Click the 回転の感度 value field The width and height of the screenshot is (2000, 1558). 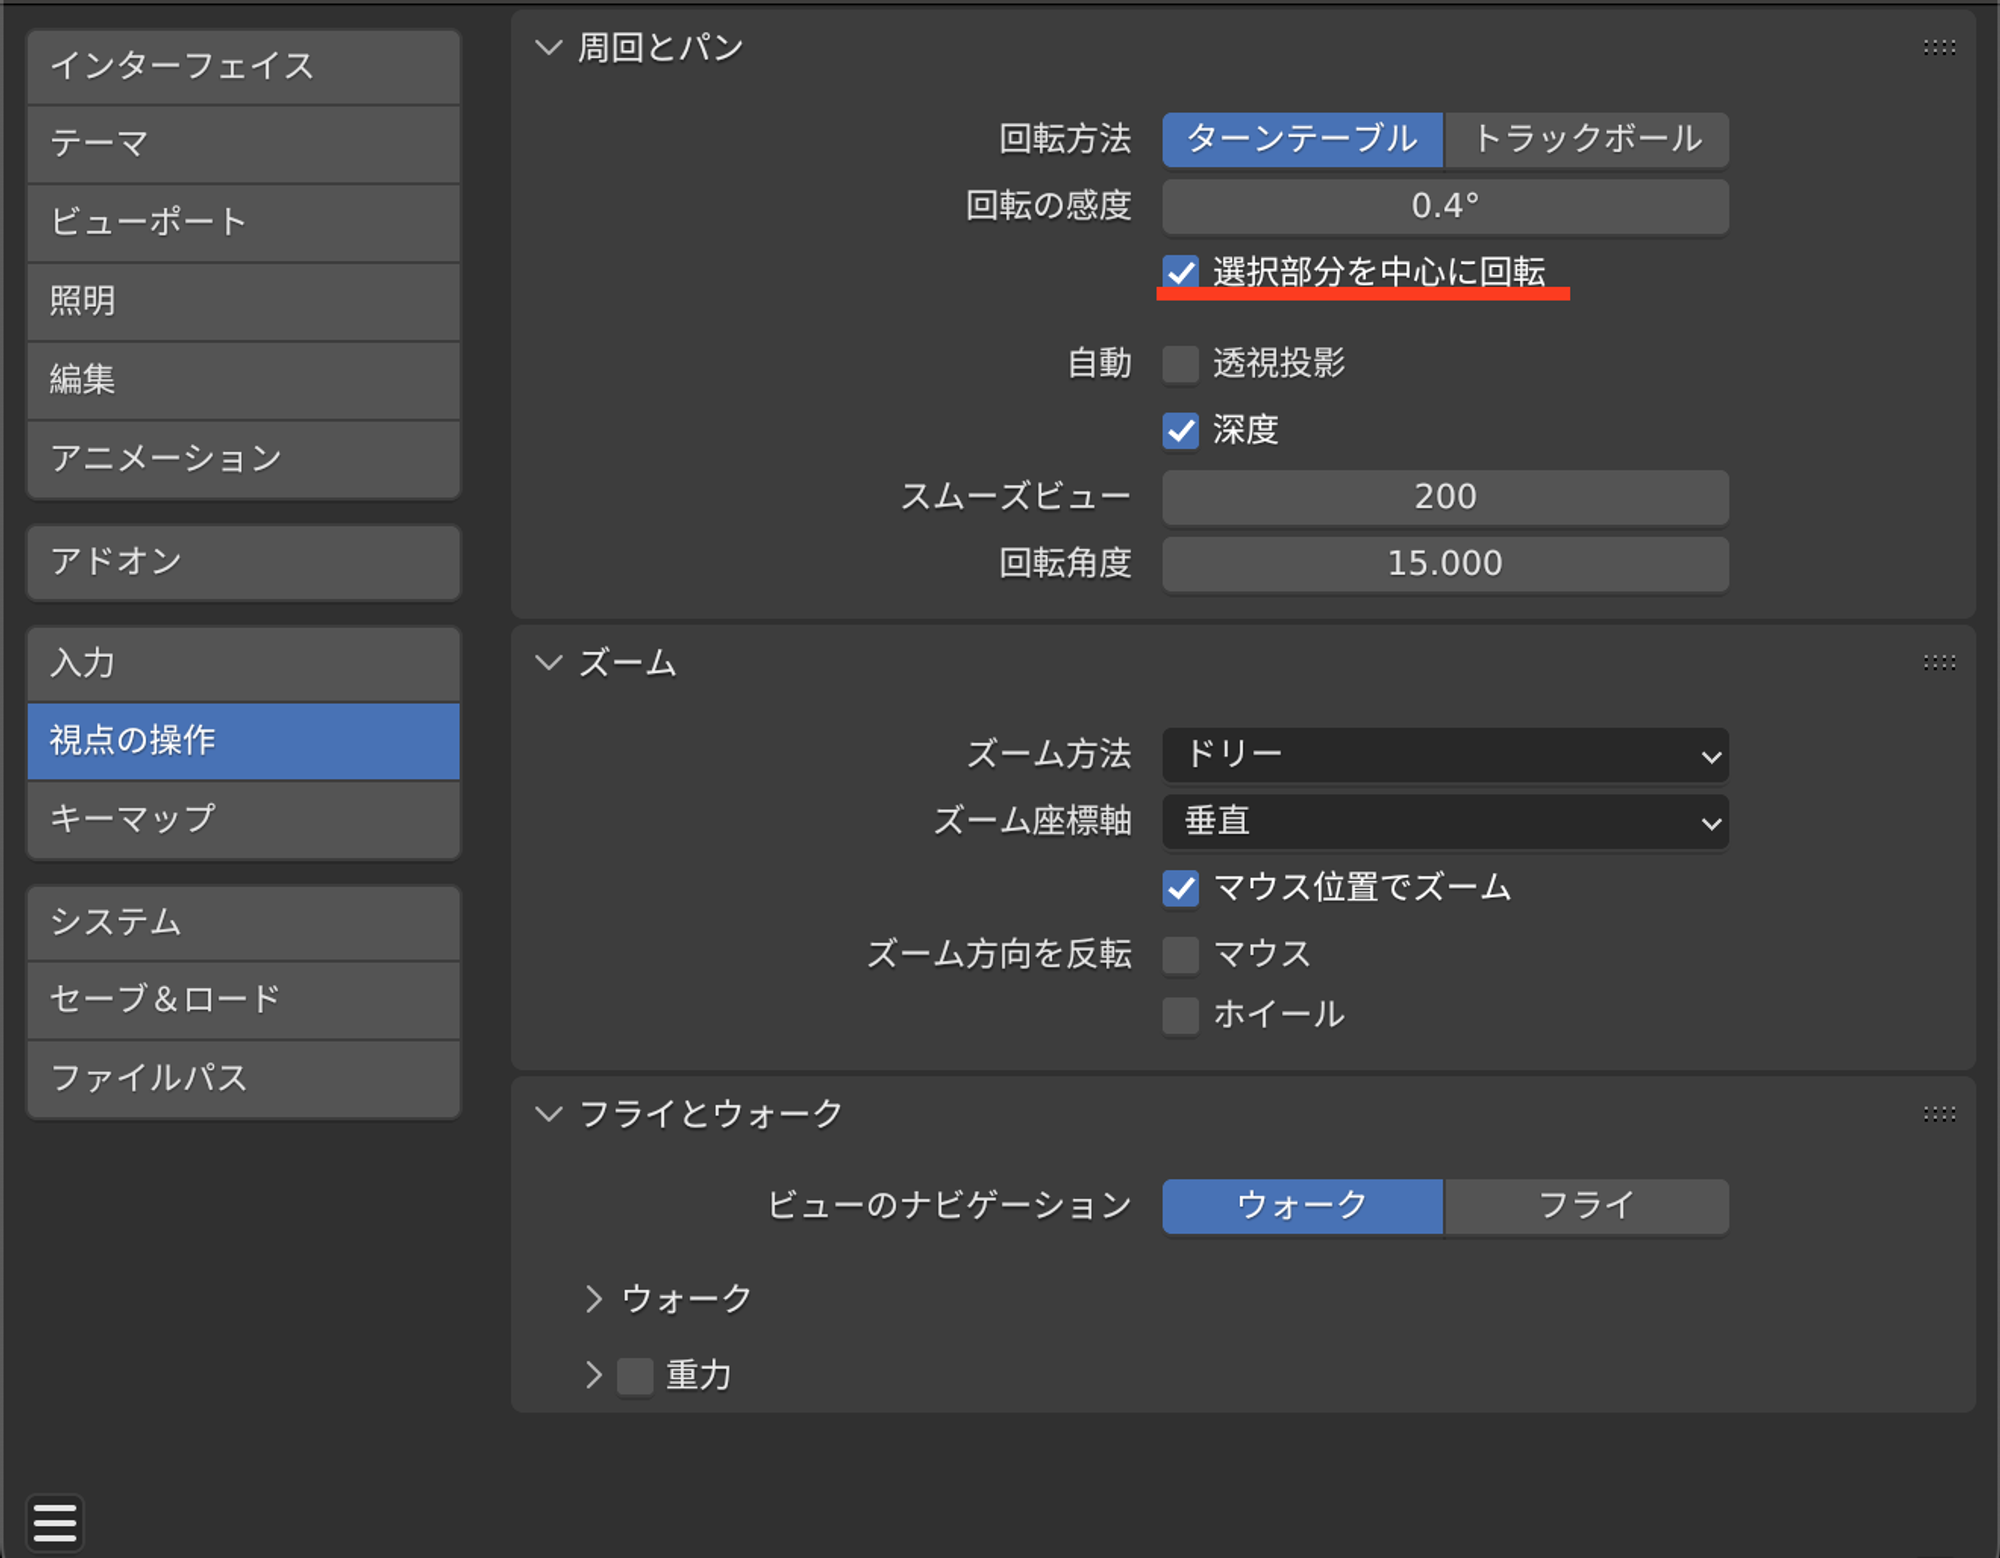pos(1445,207)
